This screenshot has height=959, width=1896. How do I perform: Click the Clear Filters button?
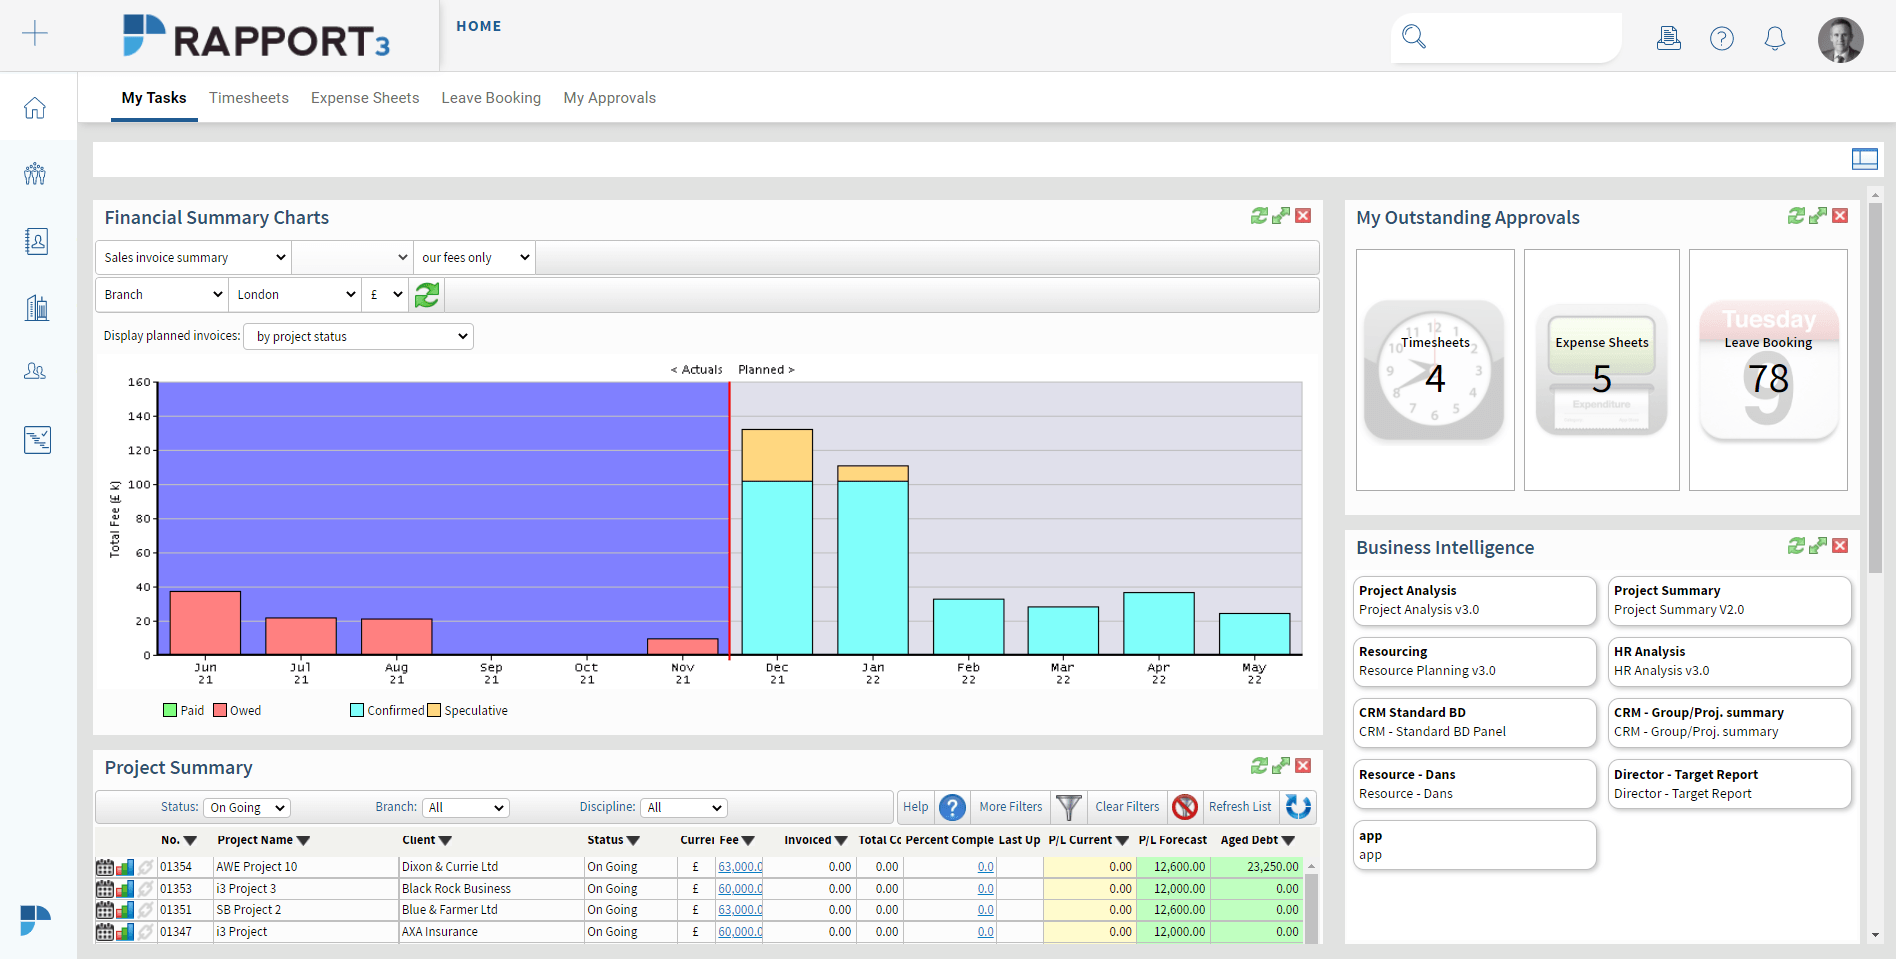(x=1126, y=807)
